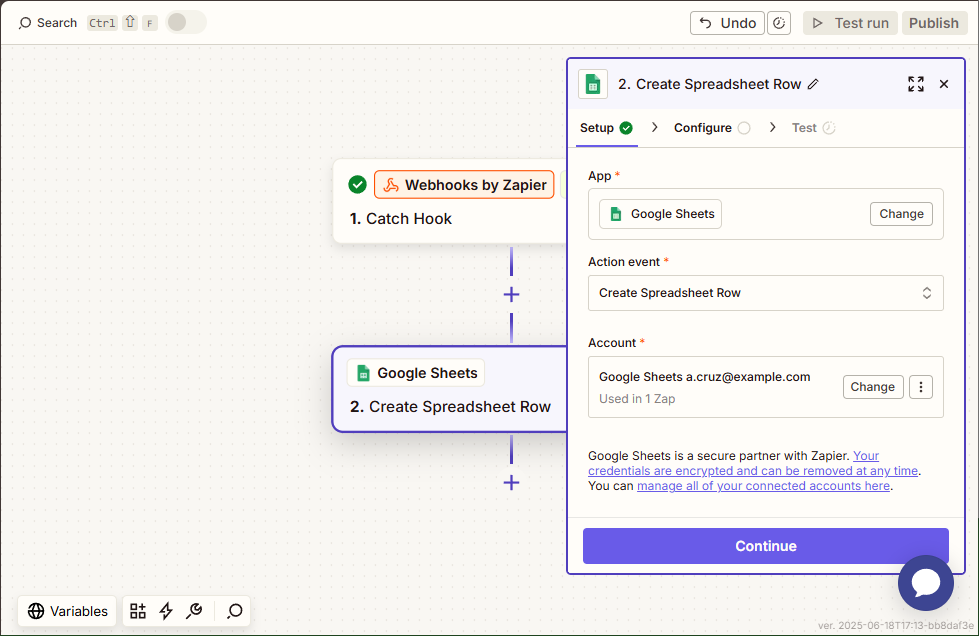Open the Variables panel

67,611
